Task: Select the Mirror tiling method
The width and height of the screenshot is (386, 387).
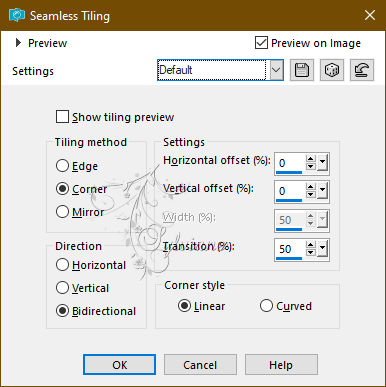Action: coord(62,212)
